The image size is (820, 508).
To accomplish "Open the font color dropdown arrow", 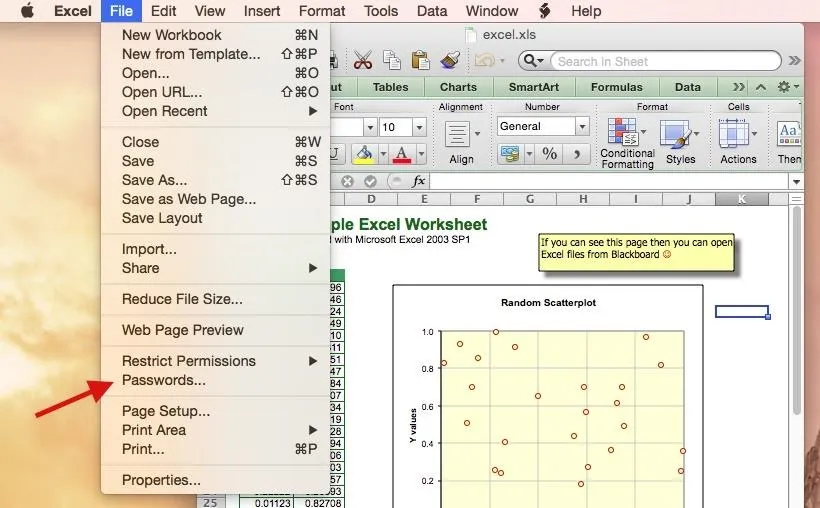I will pyautogui.click(x=421, y=154).
